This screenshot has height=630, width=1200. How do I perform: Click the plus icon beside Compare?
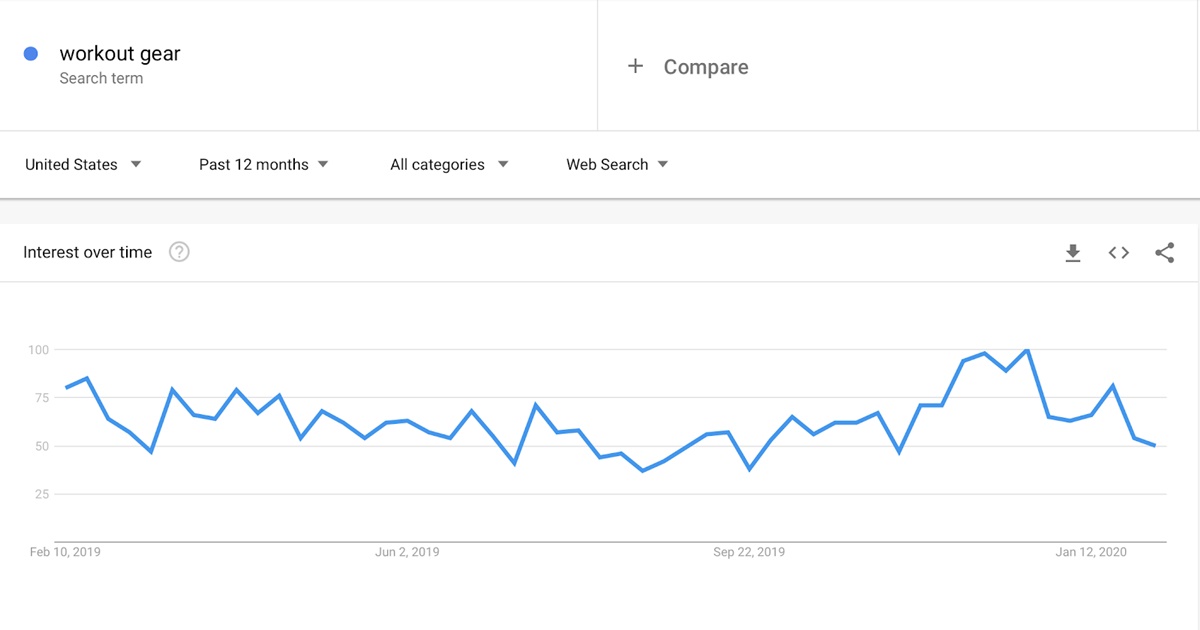(635, 66)
